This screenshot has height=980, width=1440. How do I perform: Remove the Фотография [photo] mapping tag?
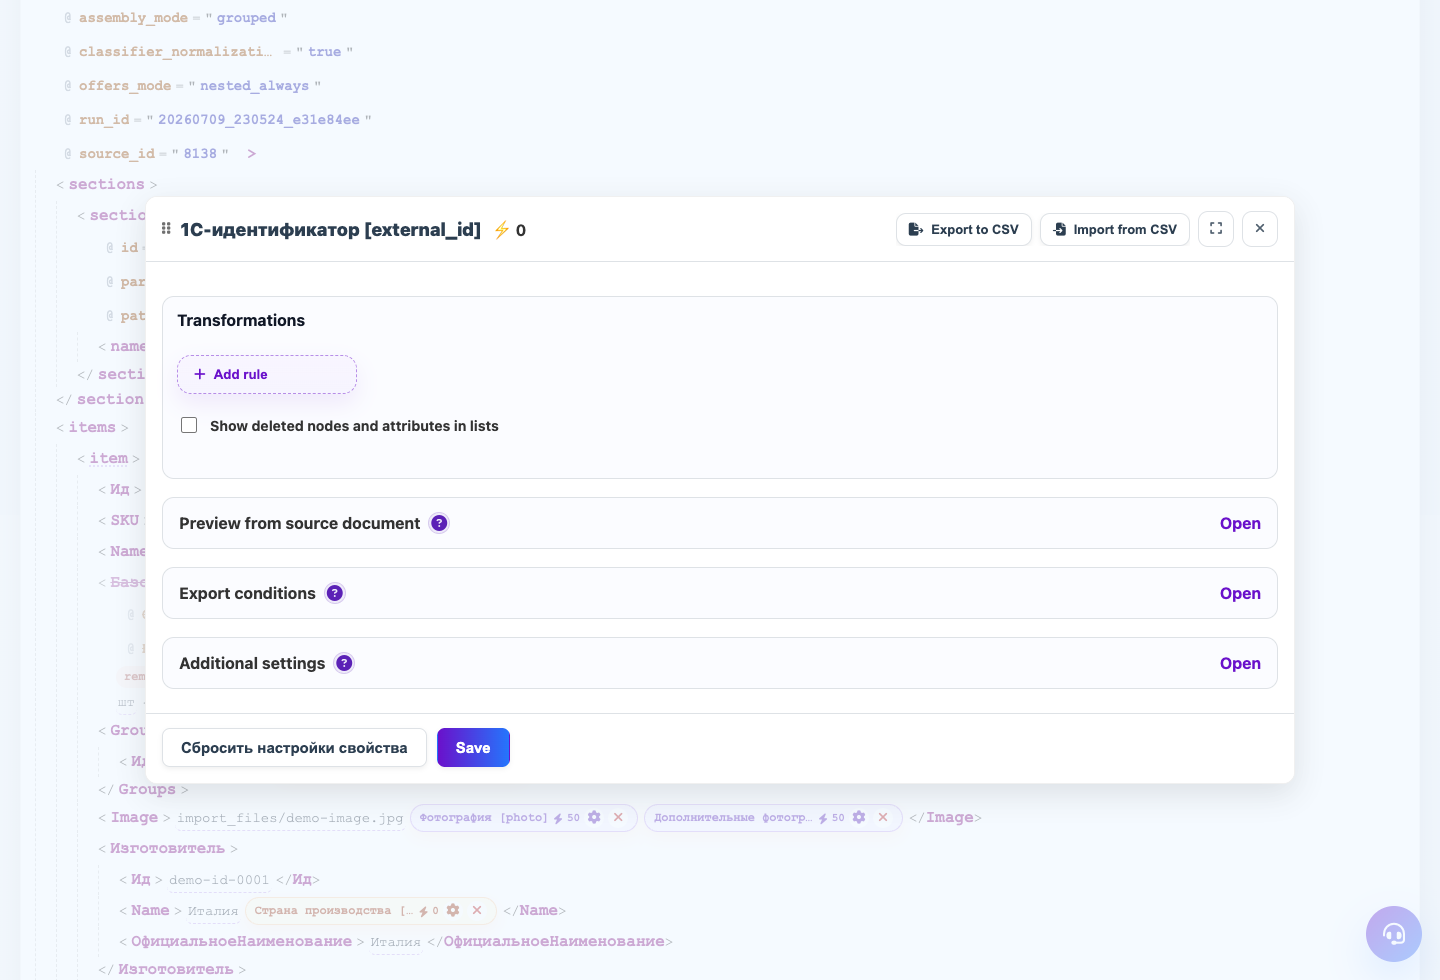pyautogui.click(x=618, y=817)
